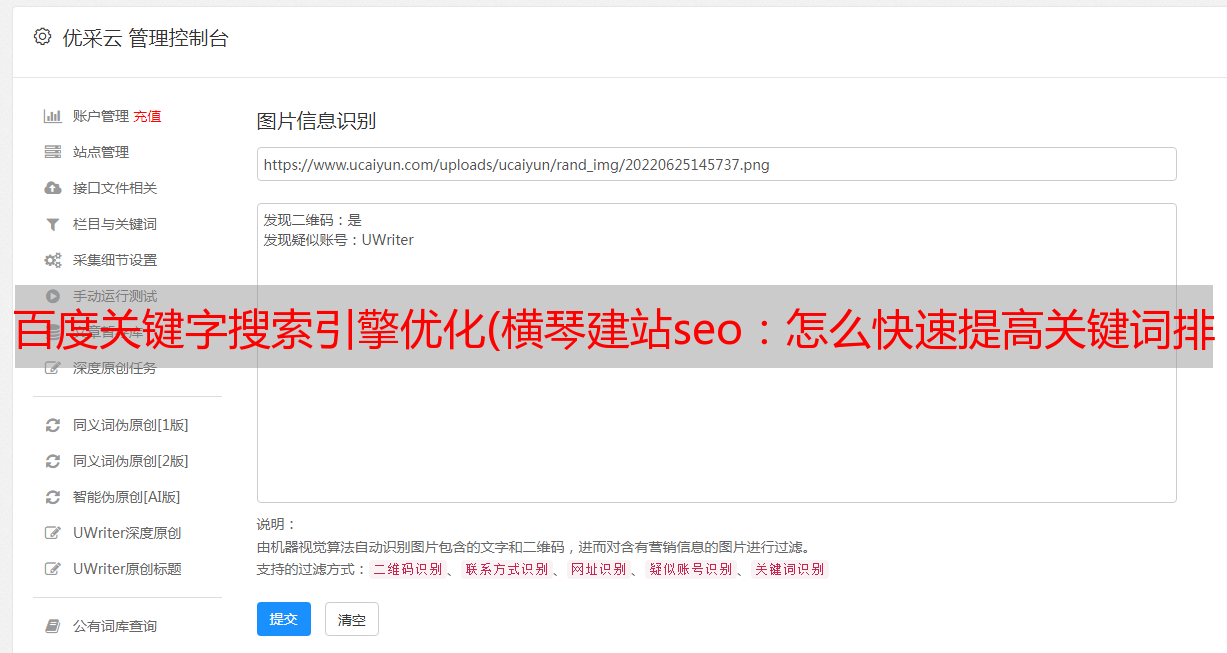
Task: Open 公有词库查询 menu item
Action: pos(114,626)
